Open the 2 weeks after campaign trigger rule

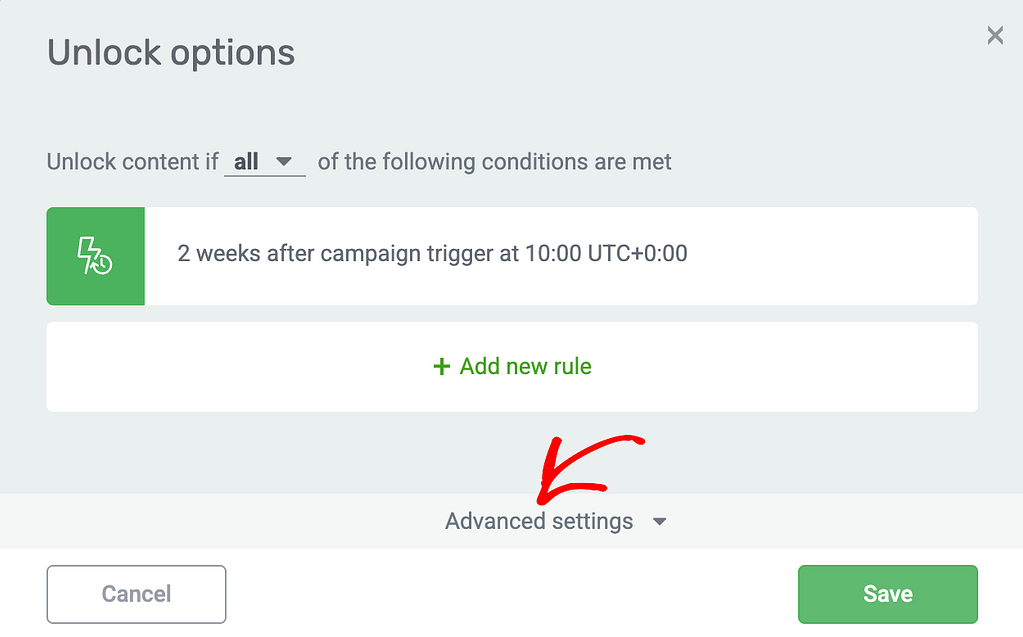512,256
